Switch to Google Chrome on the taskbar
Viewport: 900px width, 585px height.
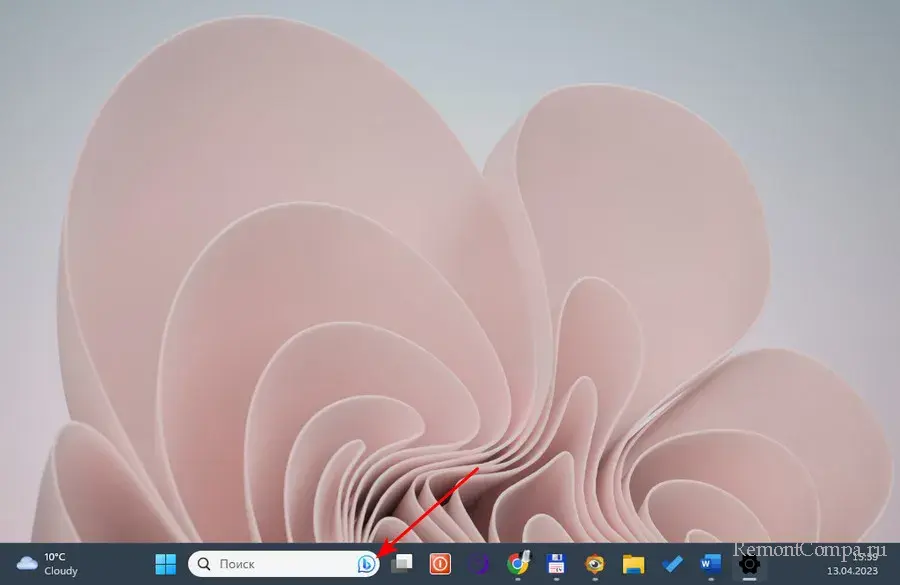[x=517, y=564]
